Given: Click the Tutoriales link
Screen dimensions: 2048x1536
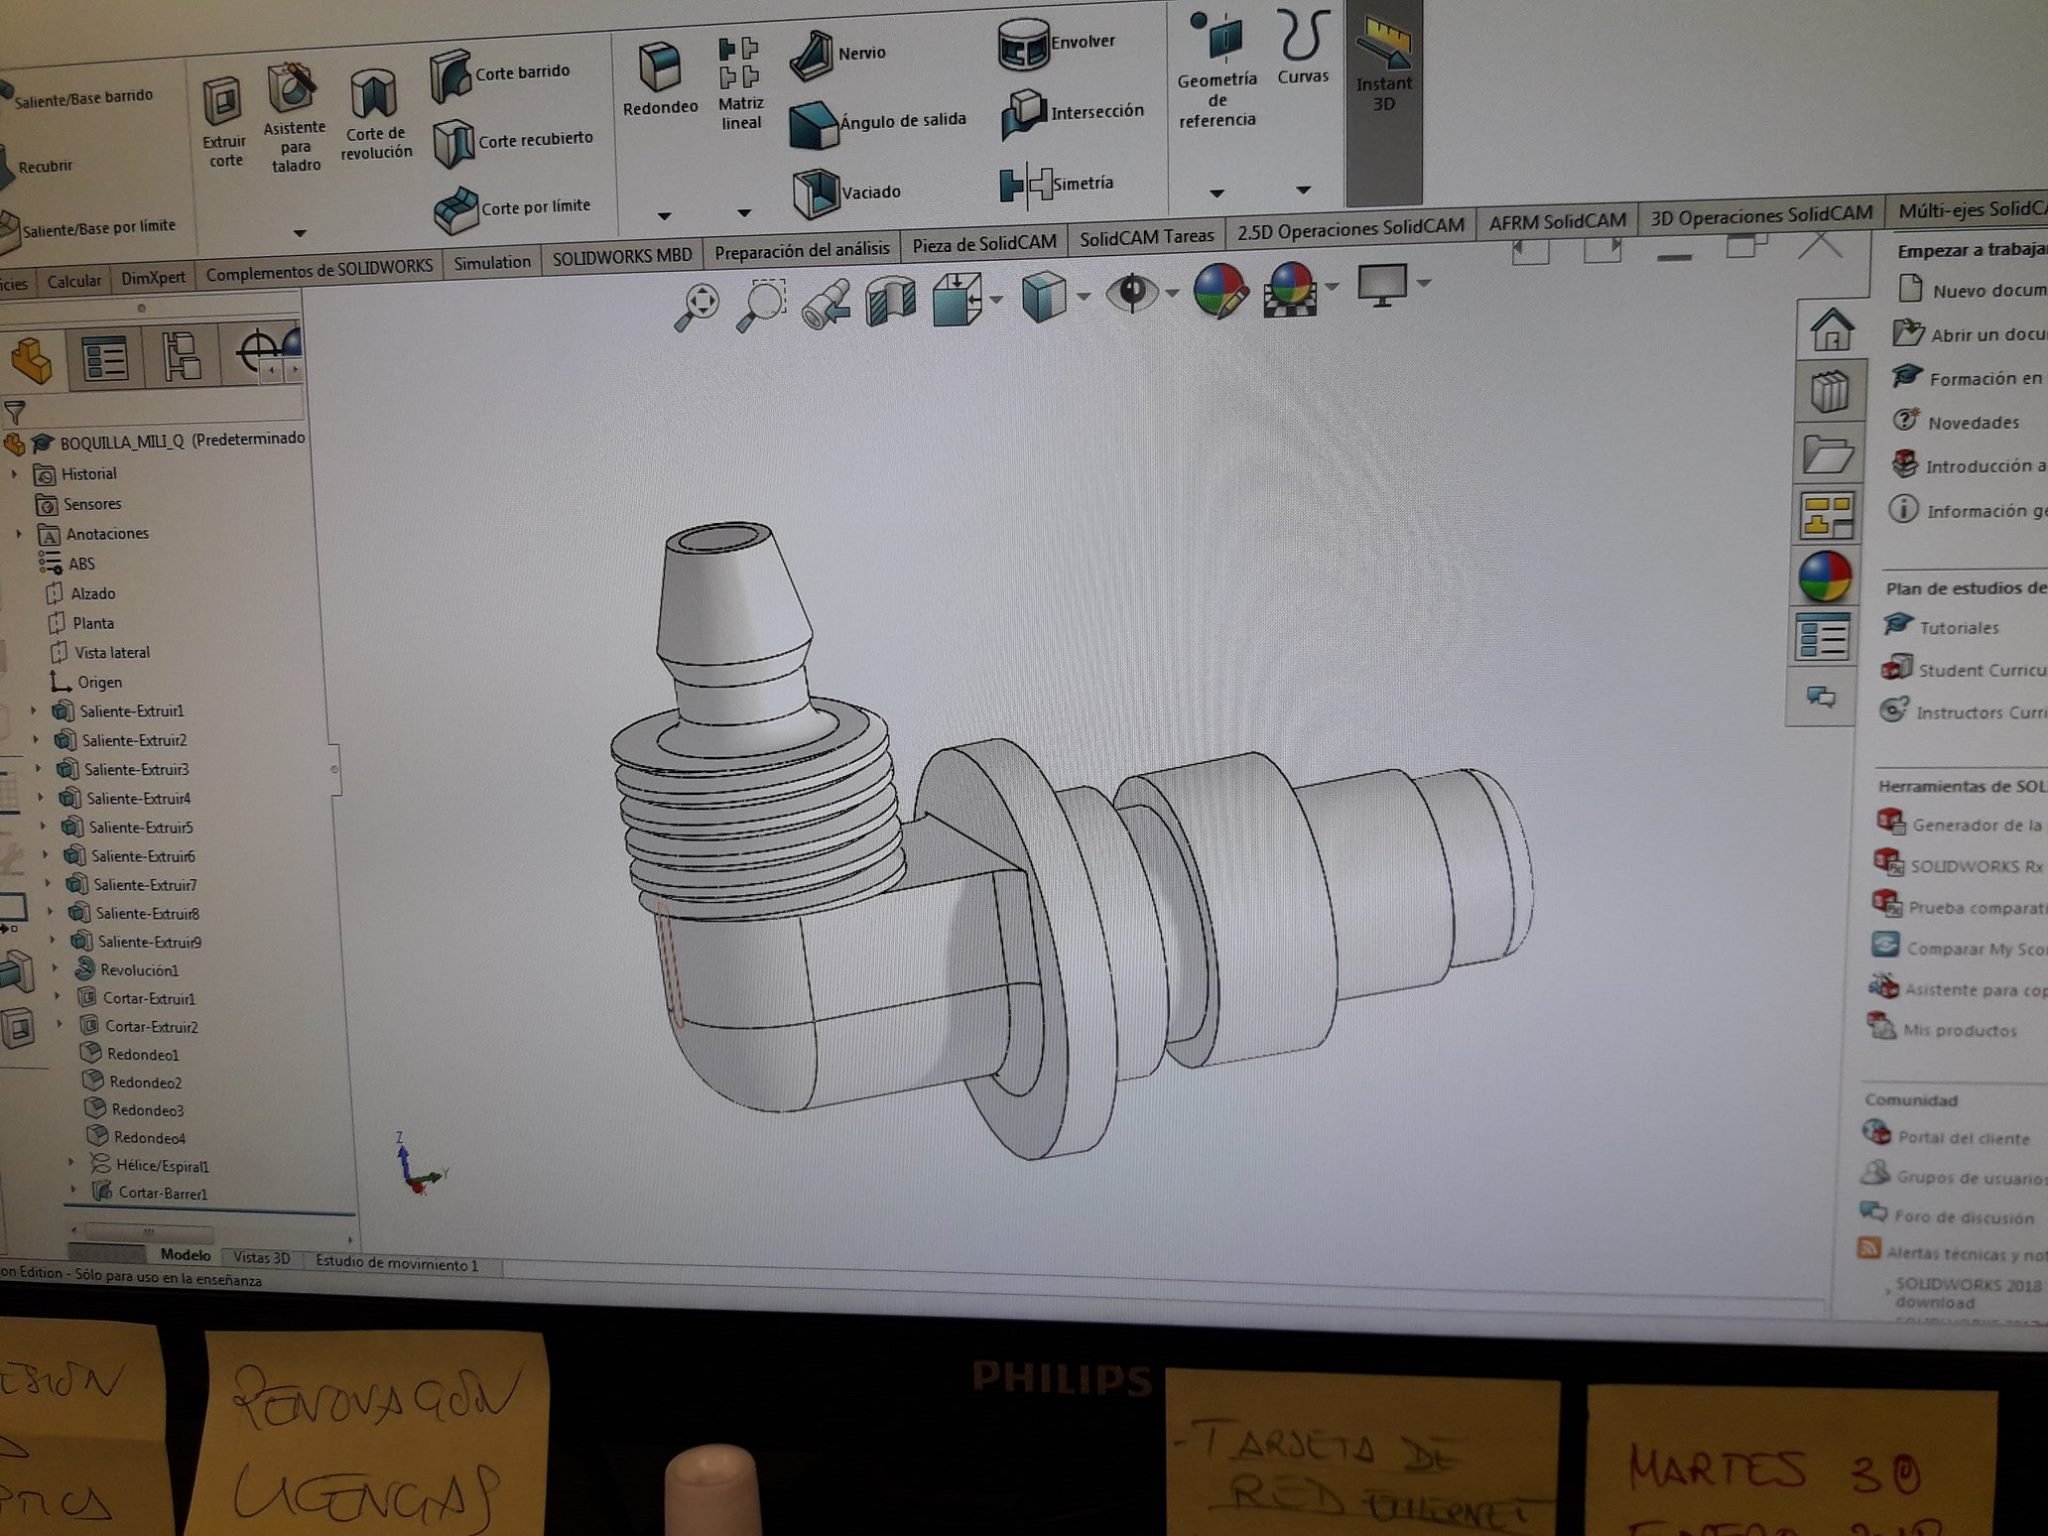Looking at the screenshot, I should click(x=1958, y=628).
